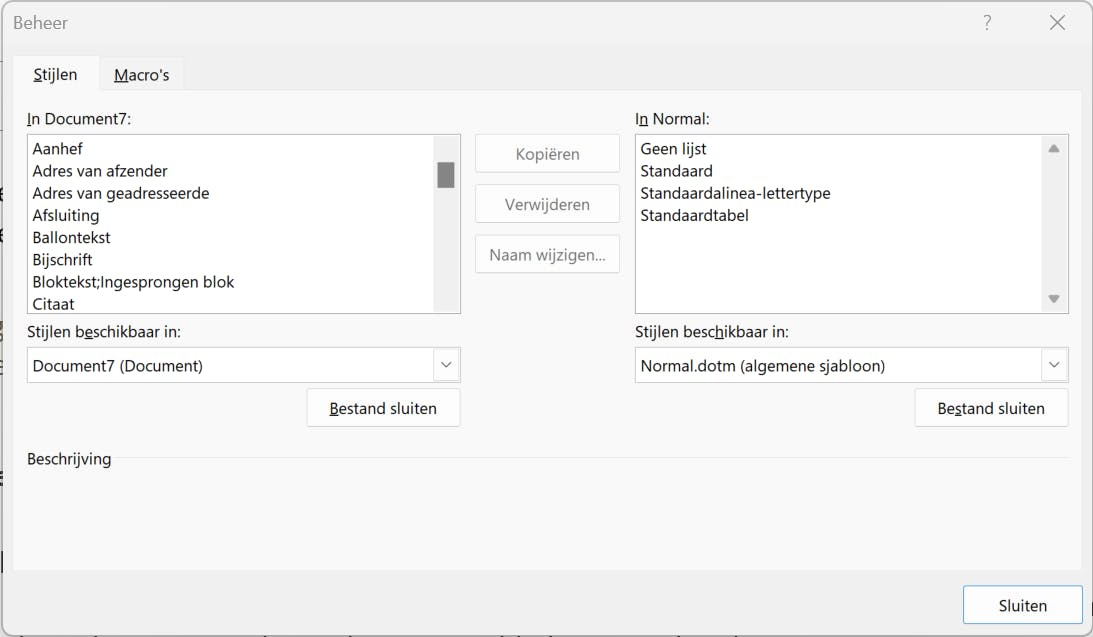This screenshot has width=1093, height=637.
Task: Select Geen lijst in Normal list
Action: [674, 149]
